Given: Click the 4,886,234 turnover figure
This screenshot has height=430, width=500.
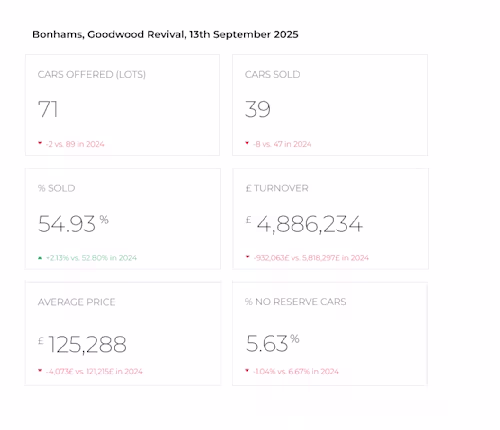Looking at the screenshot, I should [x=310, y=224].
